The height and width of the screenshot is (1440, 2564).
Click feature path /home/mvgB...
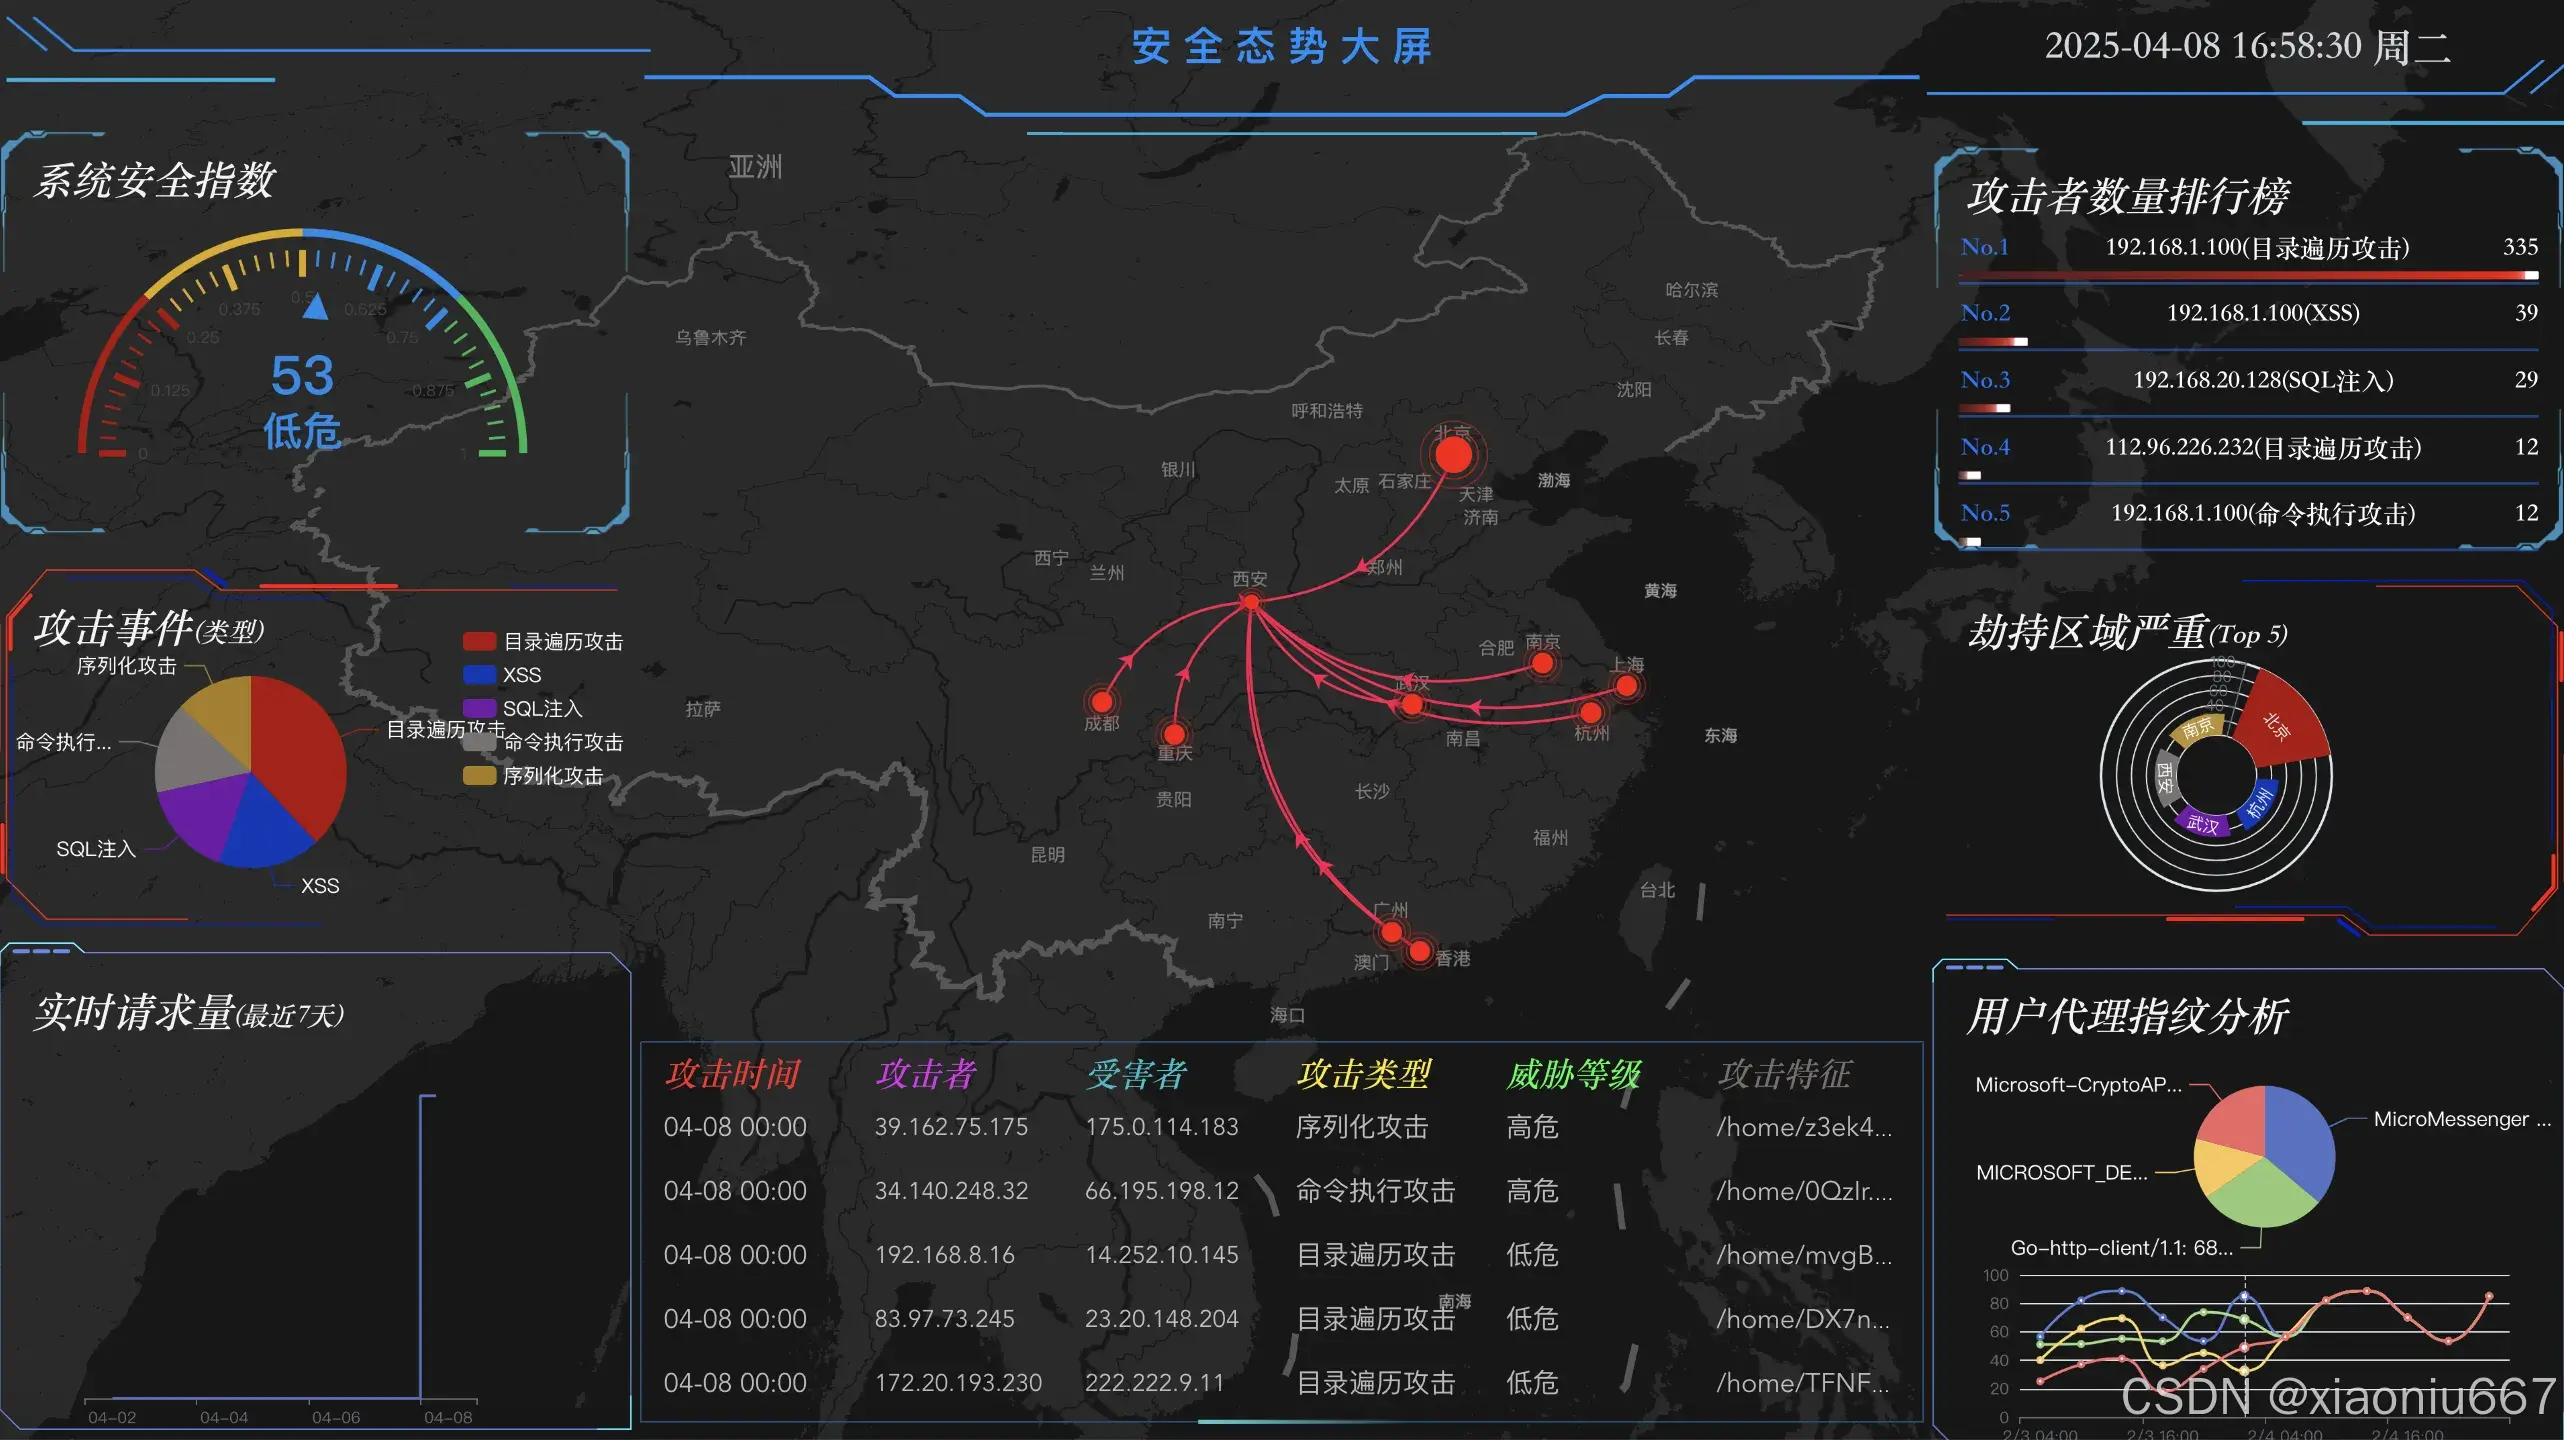(x=1803, y=1255)
